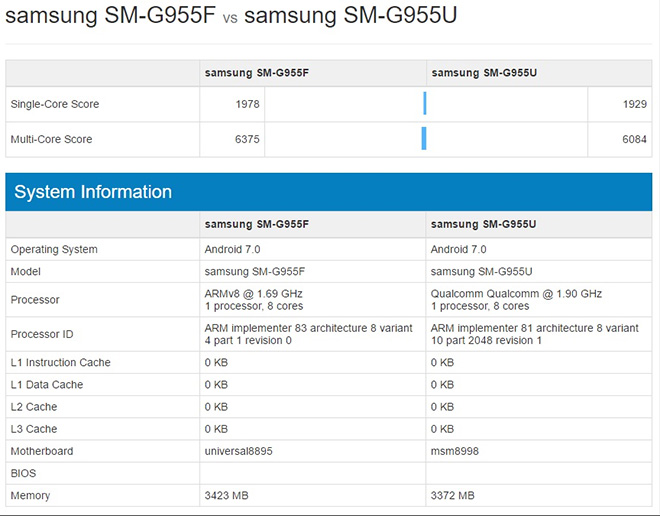Select the L2 Cache label

[34, 407]
